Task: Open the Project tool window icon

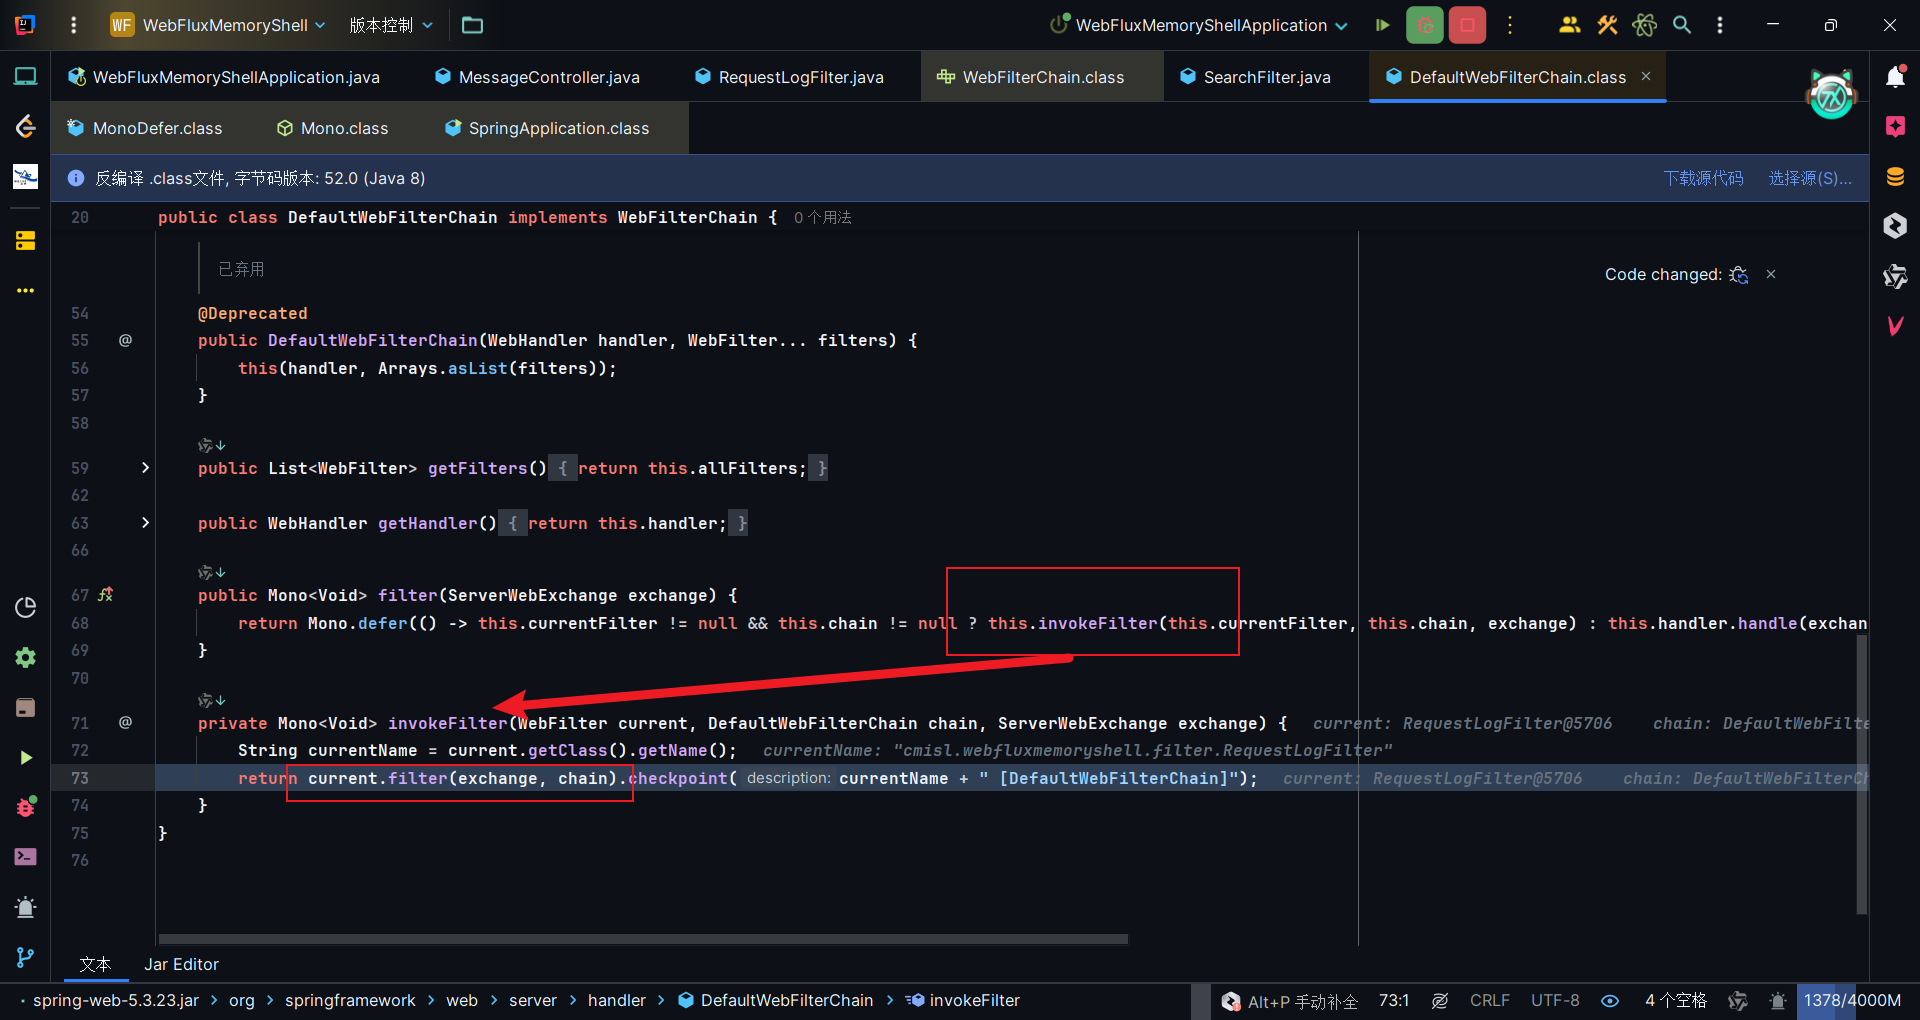Action: click(x=26, y=76)
